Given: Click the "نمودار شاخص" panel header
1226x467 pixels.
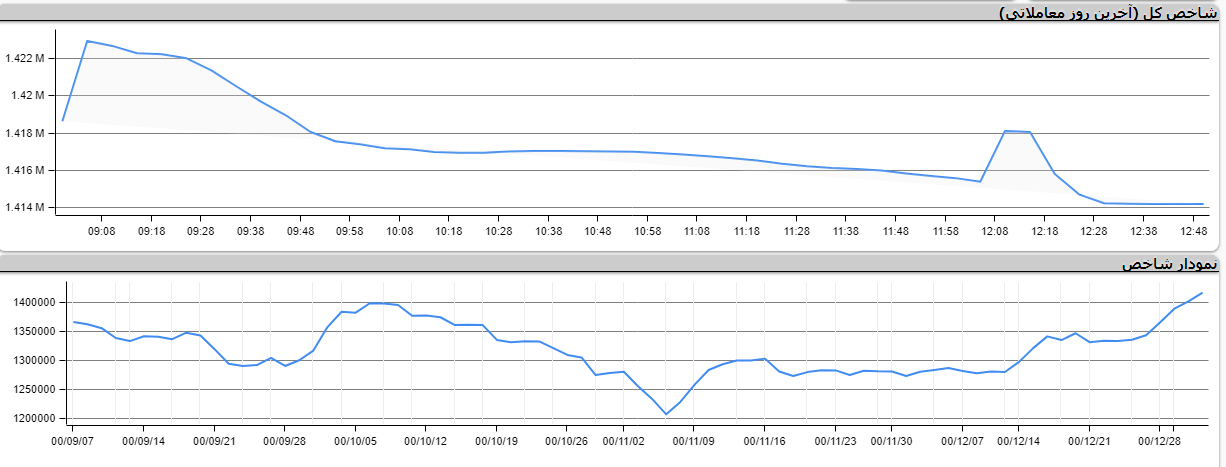Looking at the screenshot, I should pyautogui.click(x=1170, y=265).
